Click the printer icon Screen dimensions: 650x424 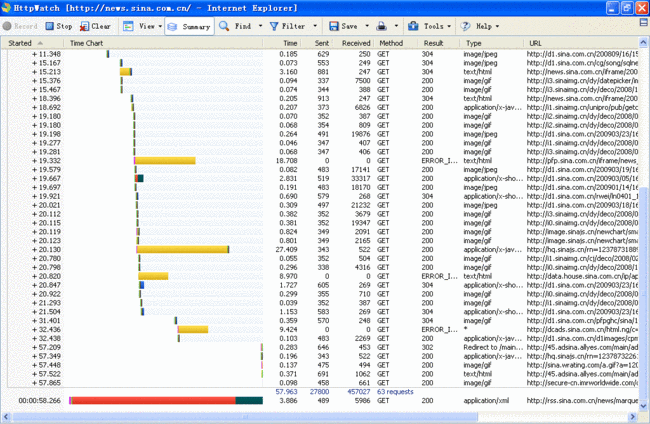coord(381,26)
